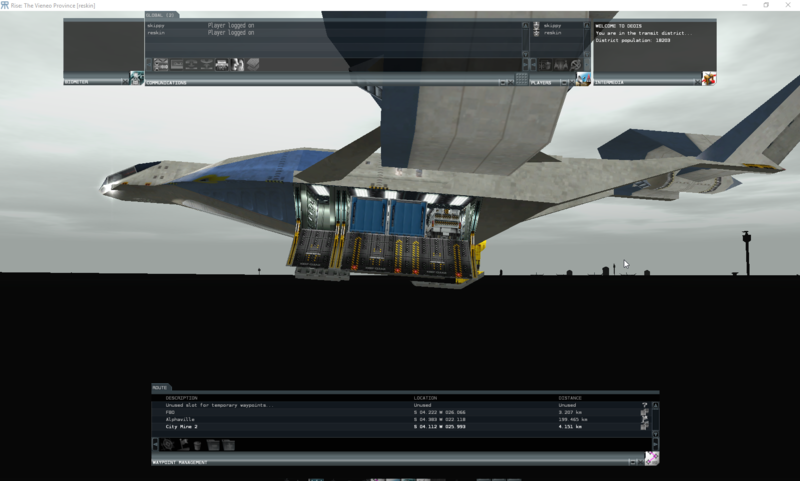Click the 'DESCRIPTION' column header

(x=181, y=398)
